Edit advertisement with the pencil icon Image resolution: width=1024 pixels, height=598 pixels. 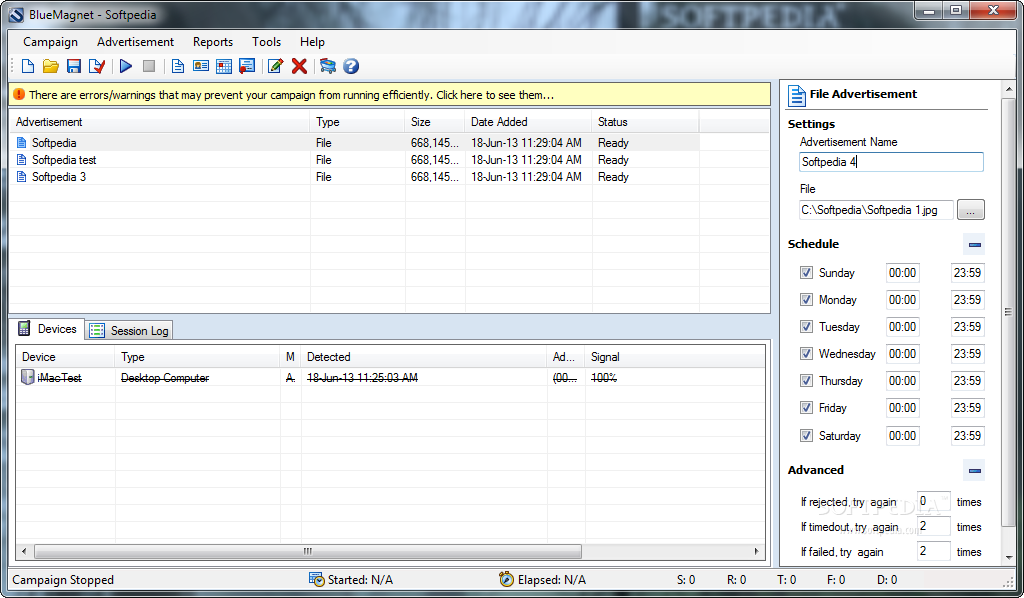pos(276,66)
